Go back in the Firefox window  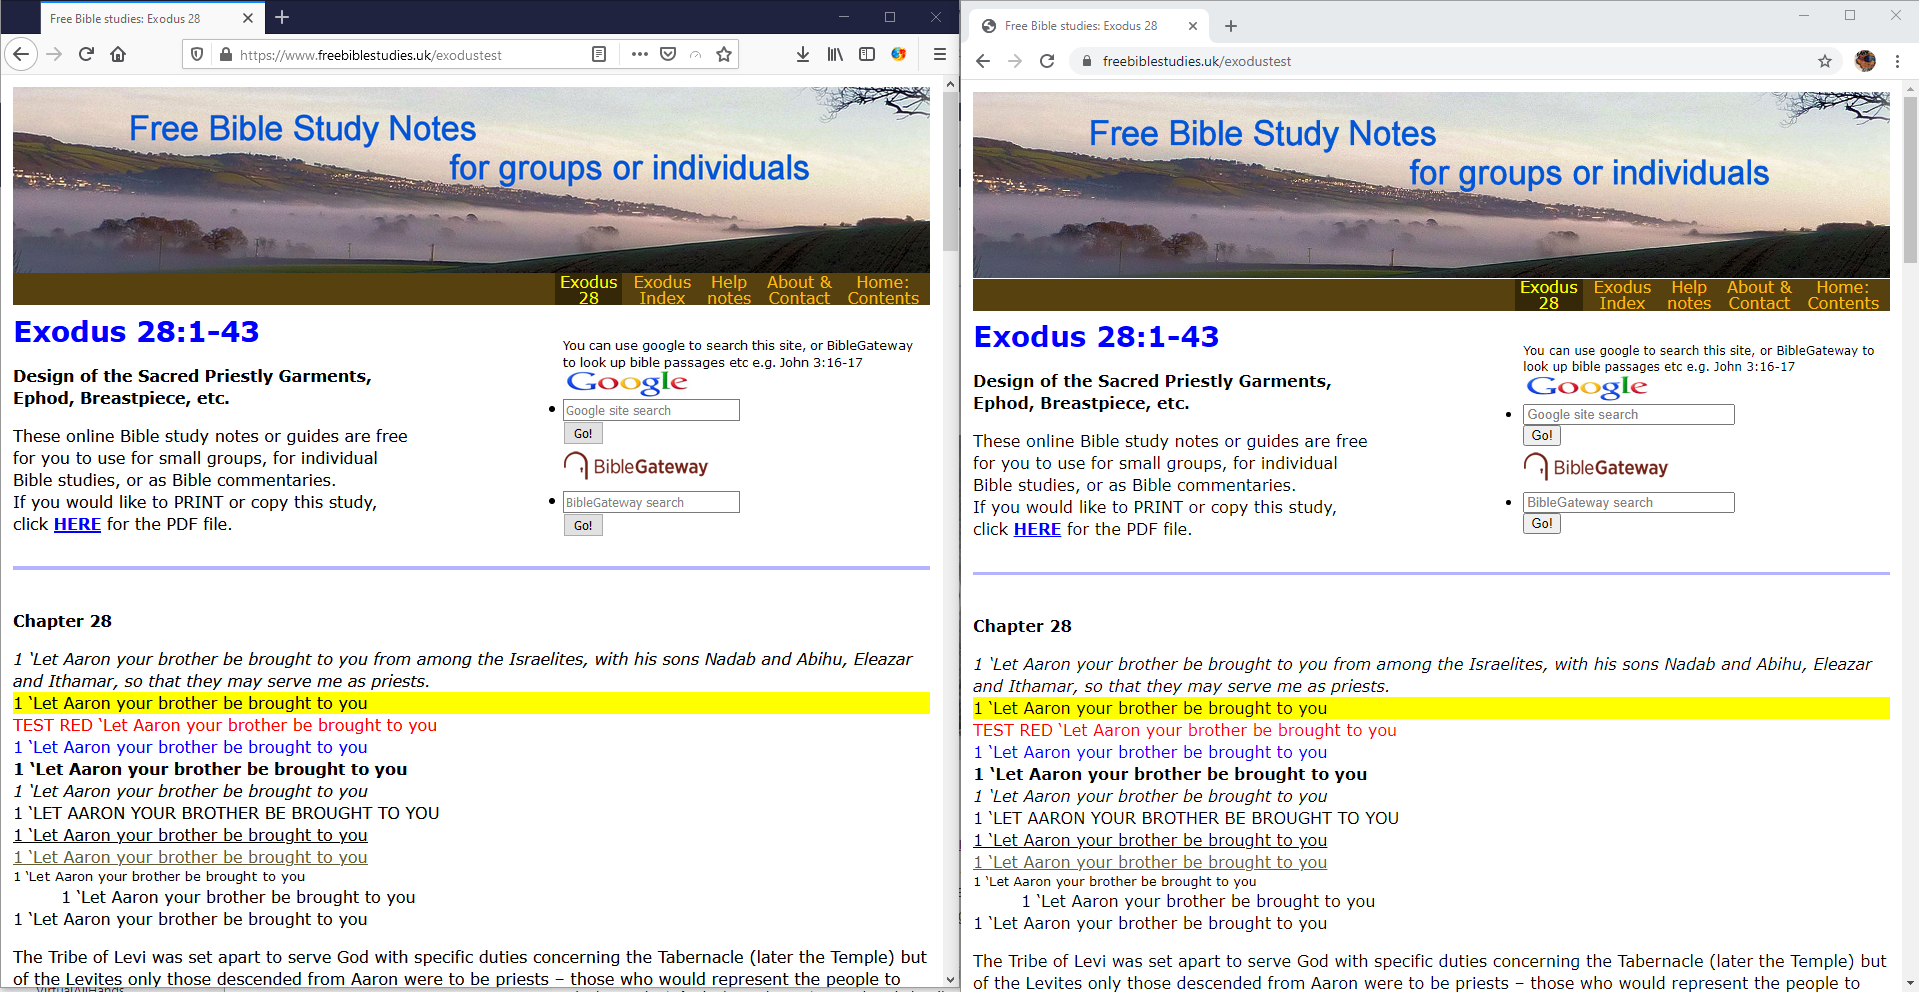[x=22, y=54]
